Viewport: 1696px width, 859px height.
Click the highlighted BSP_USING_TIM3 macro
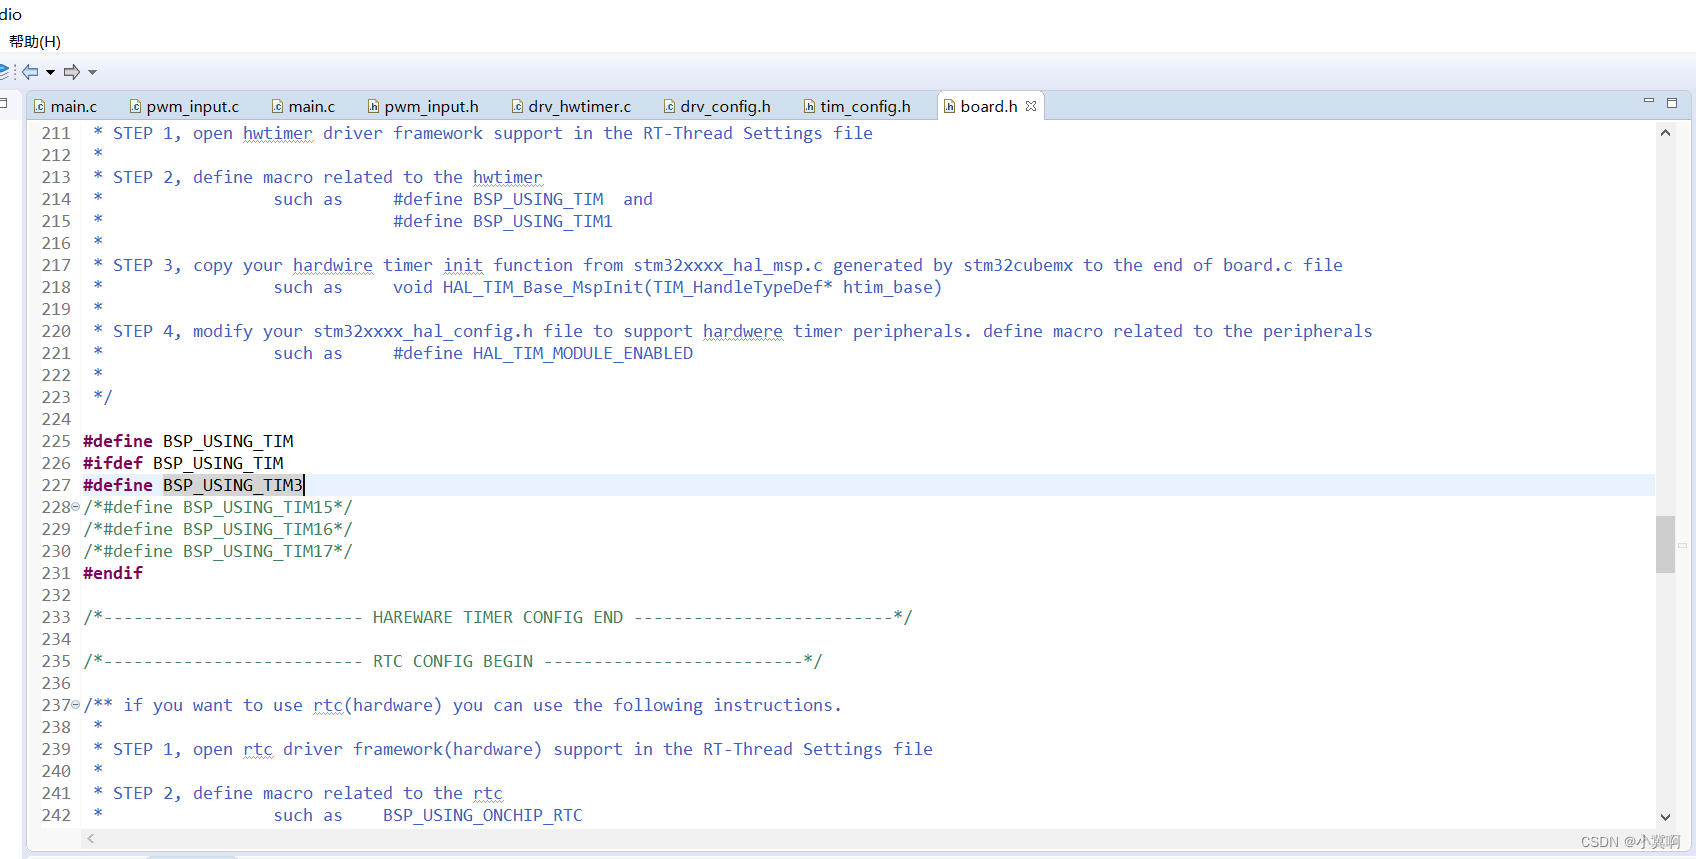click(233, 485)
